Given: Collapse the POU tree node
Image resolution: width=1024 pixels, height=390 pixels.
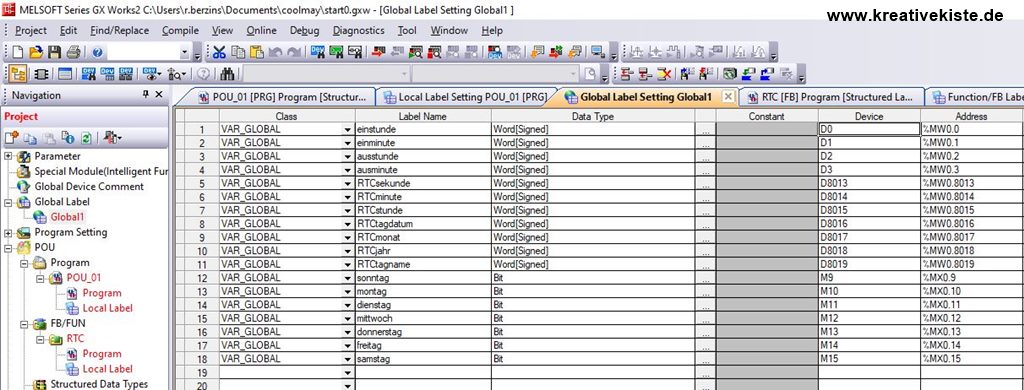Looking at the screenshot, I should (x=8, y=248).
